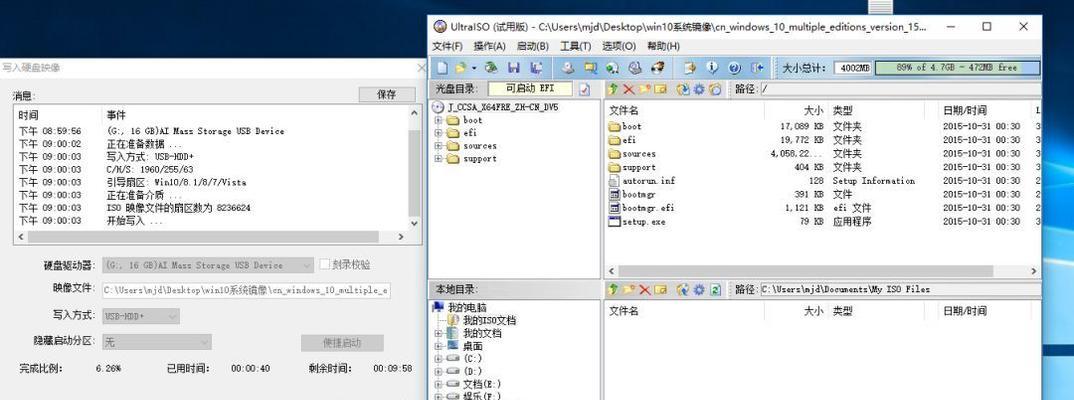Select J_CCSA_X64FRE_ZH-CN_DV5 root node
The image size is (1074, 400).
503,108
